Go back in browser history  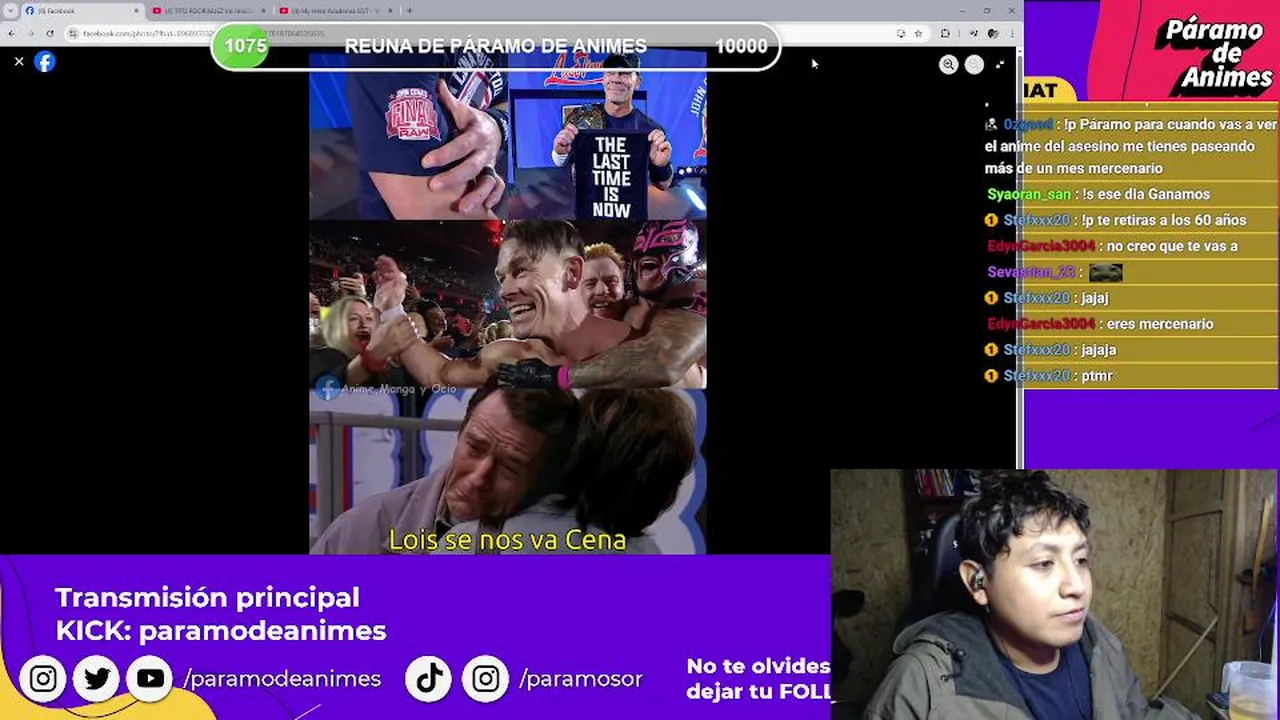11,33
